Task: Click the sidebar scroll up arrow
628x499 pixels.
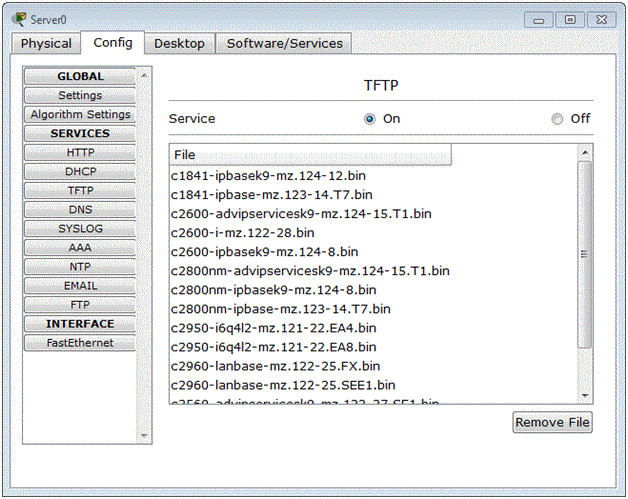Action: click(144, 75)
